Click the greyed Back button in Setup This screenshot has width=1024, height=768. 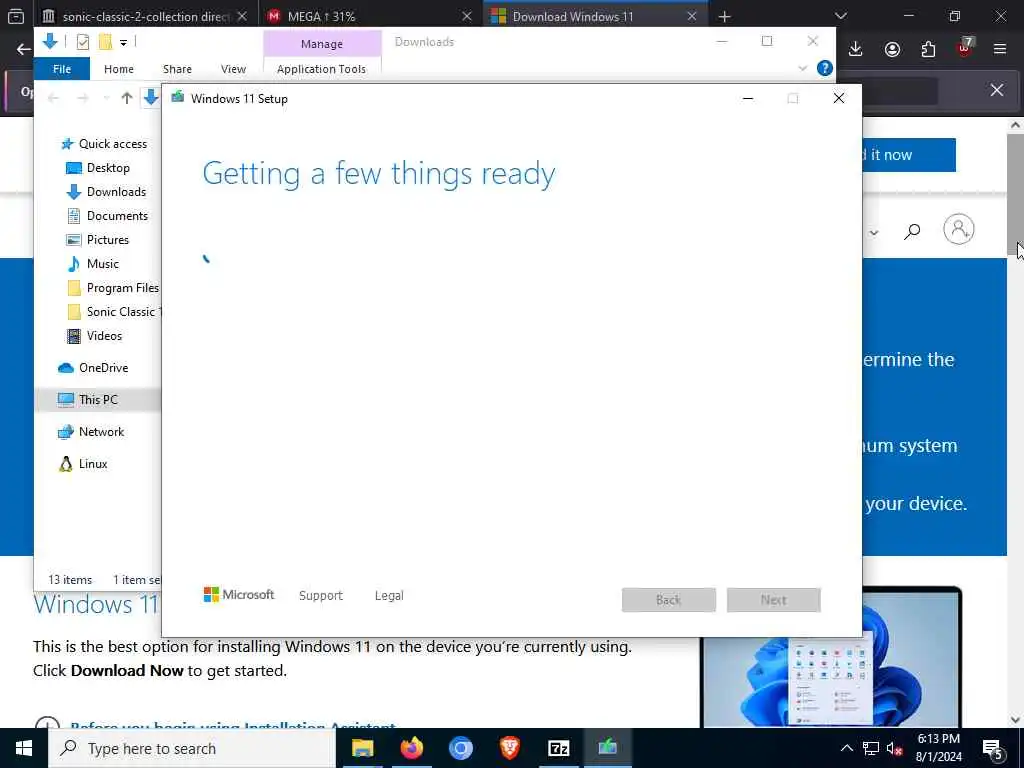click(x=668, y=600)
